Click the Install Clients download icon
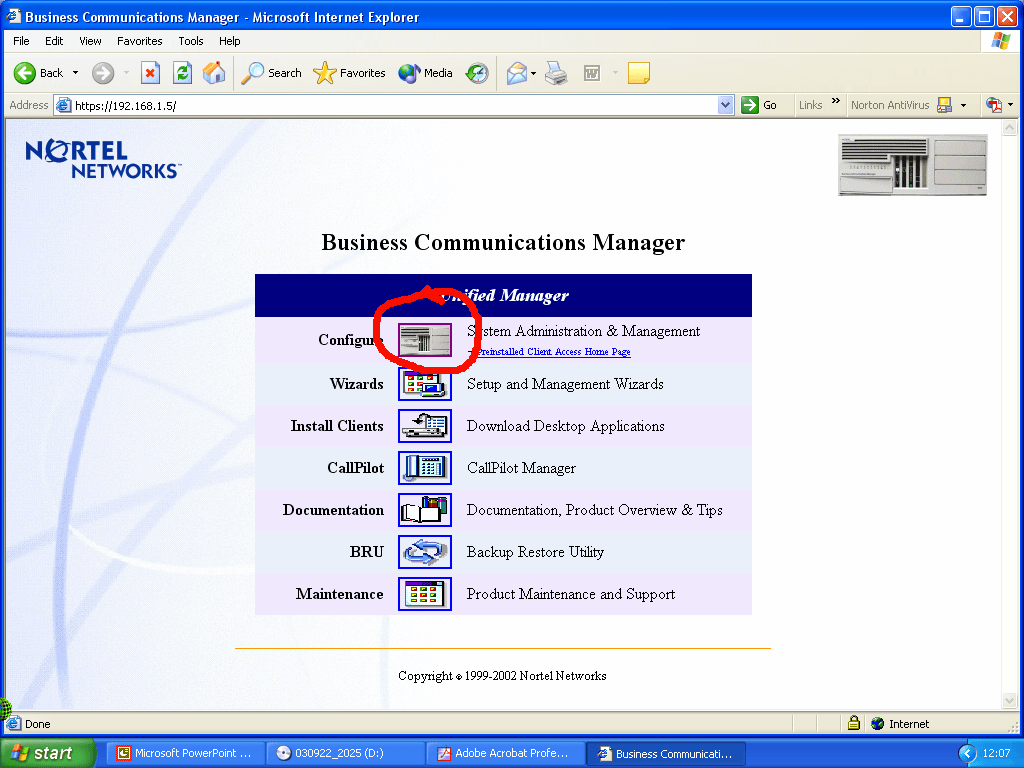 (x=424, y=426)
